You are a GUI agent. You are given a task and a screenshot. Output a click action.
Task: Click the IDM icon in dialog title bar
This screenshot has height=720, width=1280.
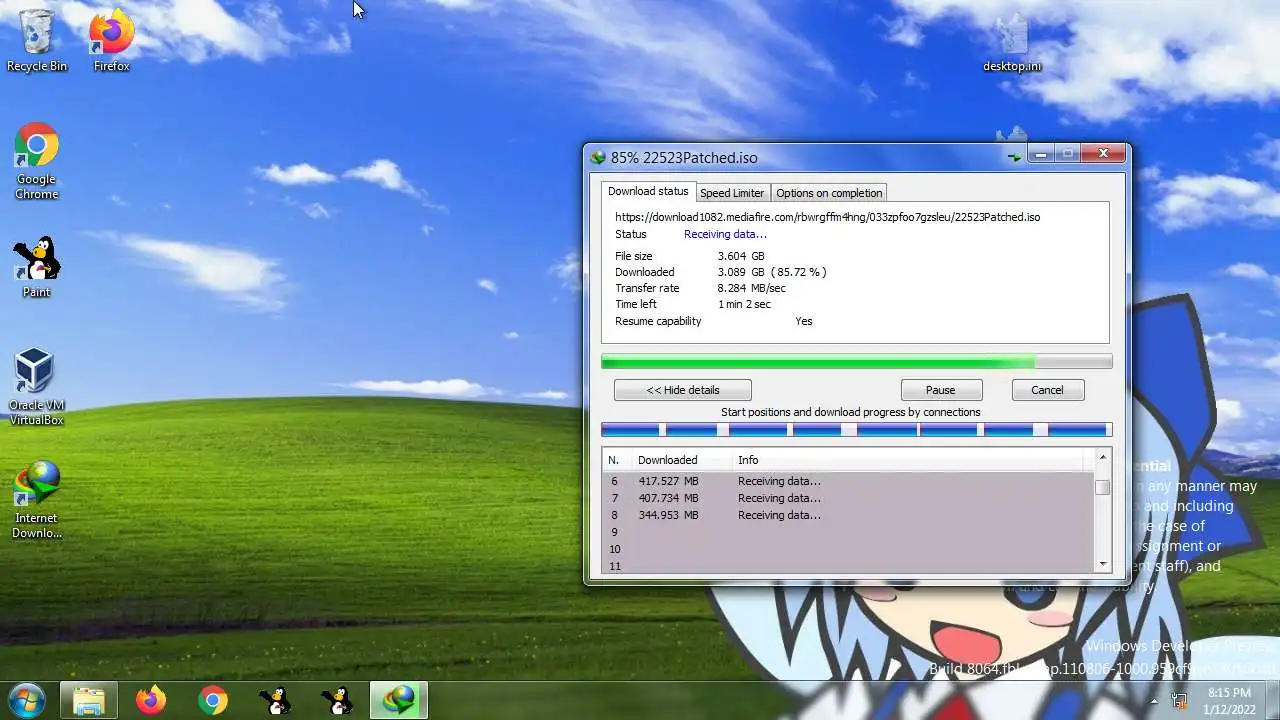pos(598,157)
